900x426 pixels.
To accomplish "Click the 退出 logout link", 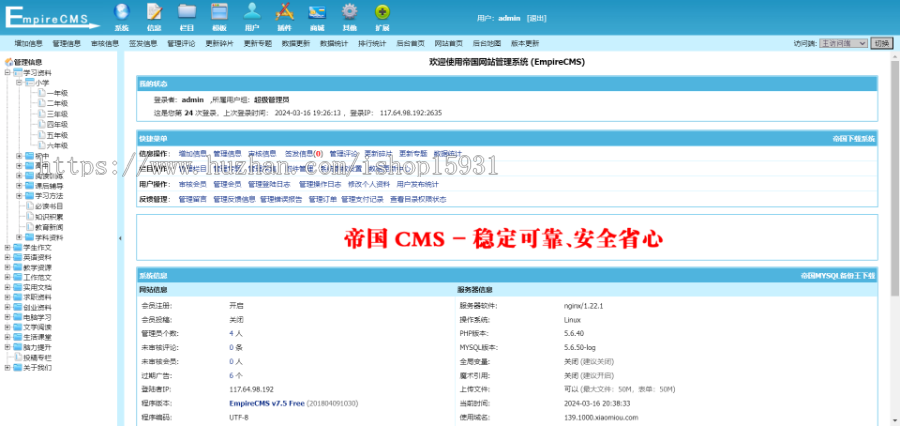I will (537, 18).
